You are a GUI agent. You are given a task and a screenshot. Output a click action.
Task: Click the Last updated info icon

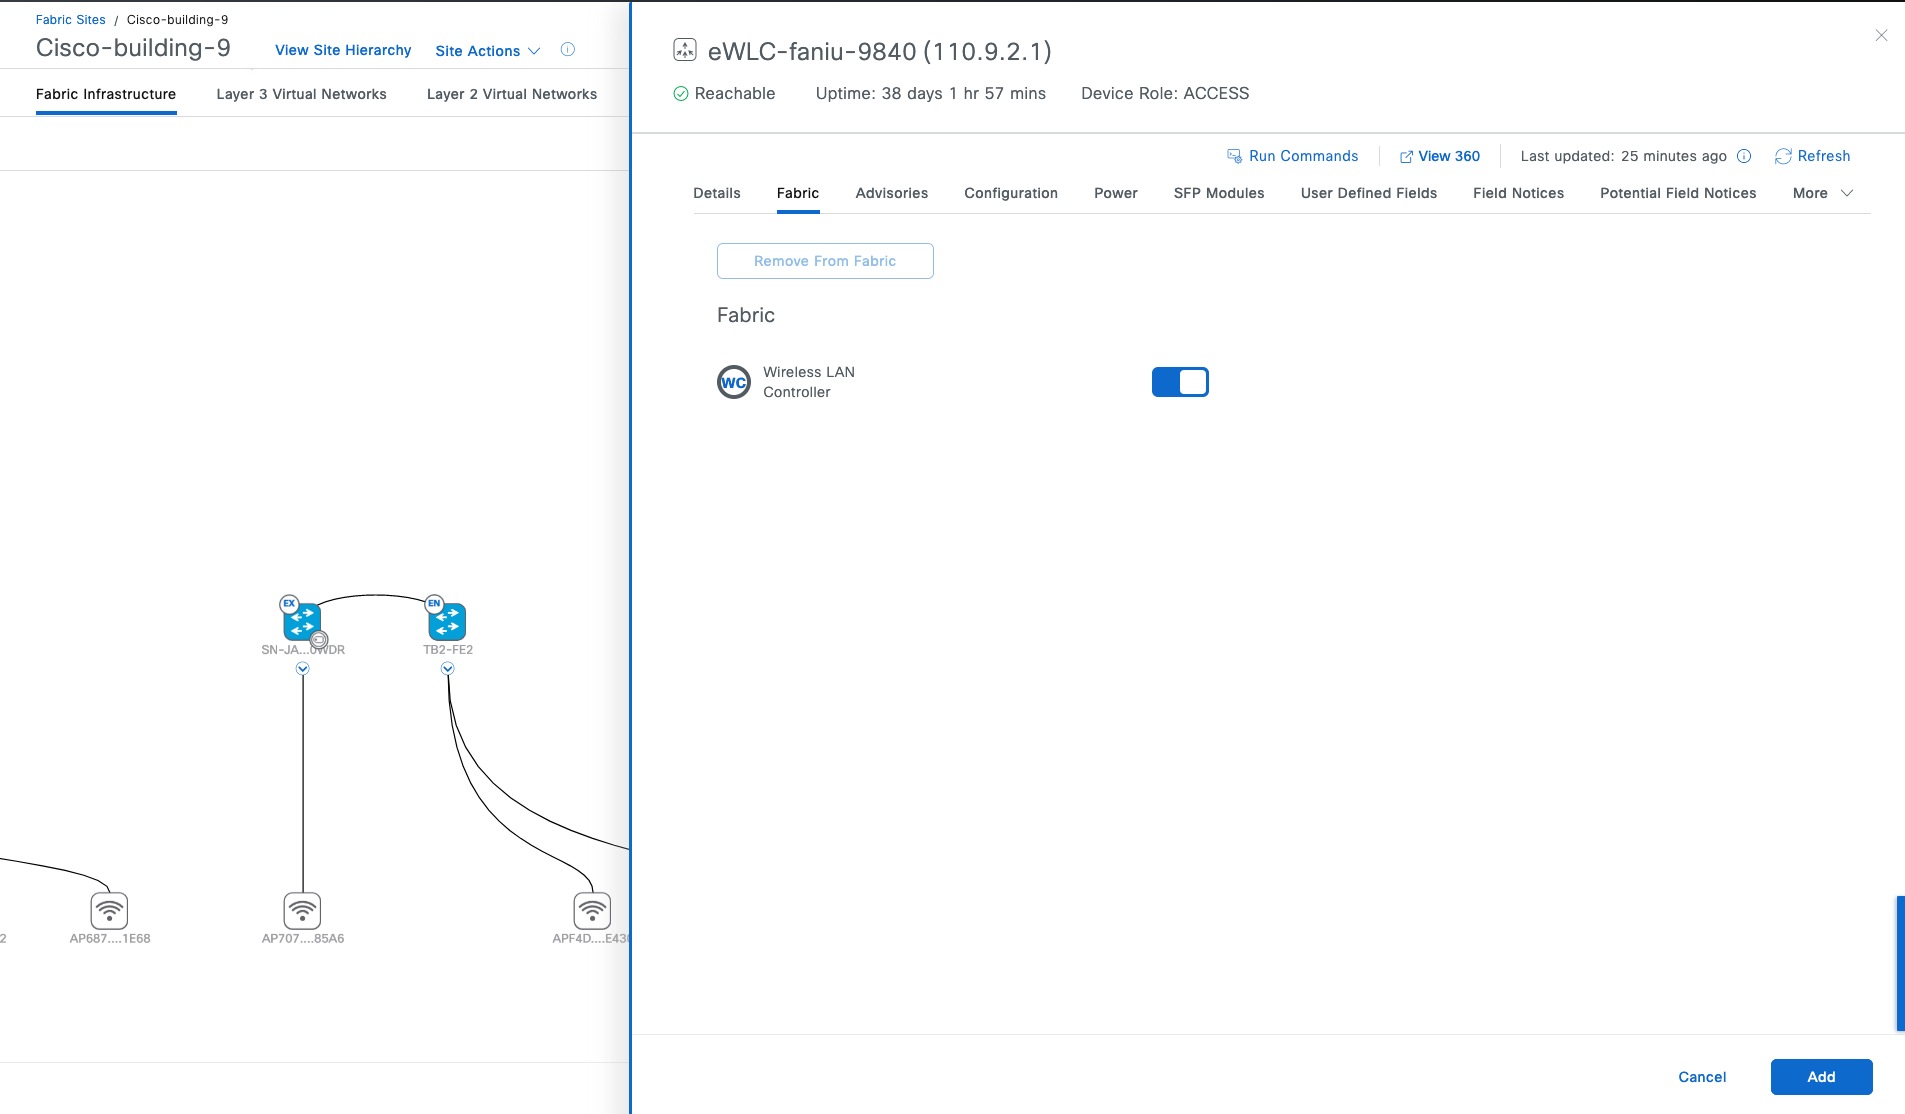click(x=1744, y=156)
